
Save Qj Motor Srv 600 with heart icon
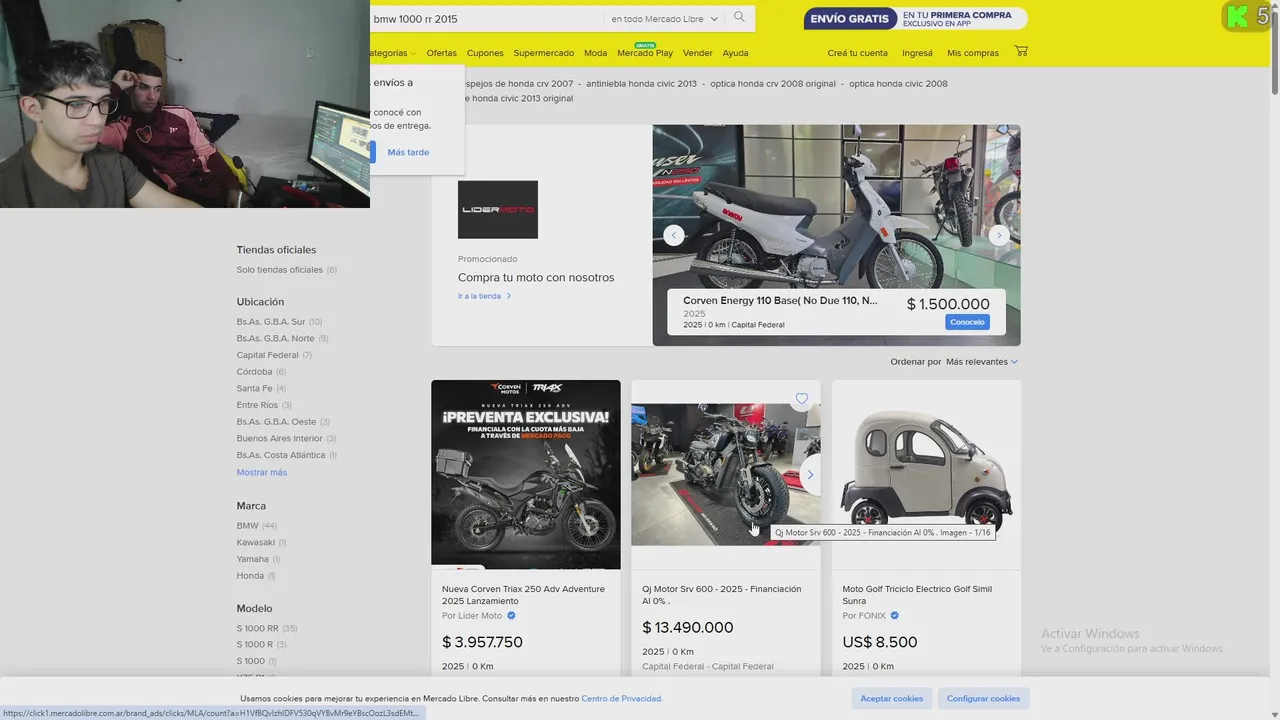pyautogui.click(x=801, y=399)
